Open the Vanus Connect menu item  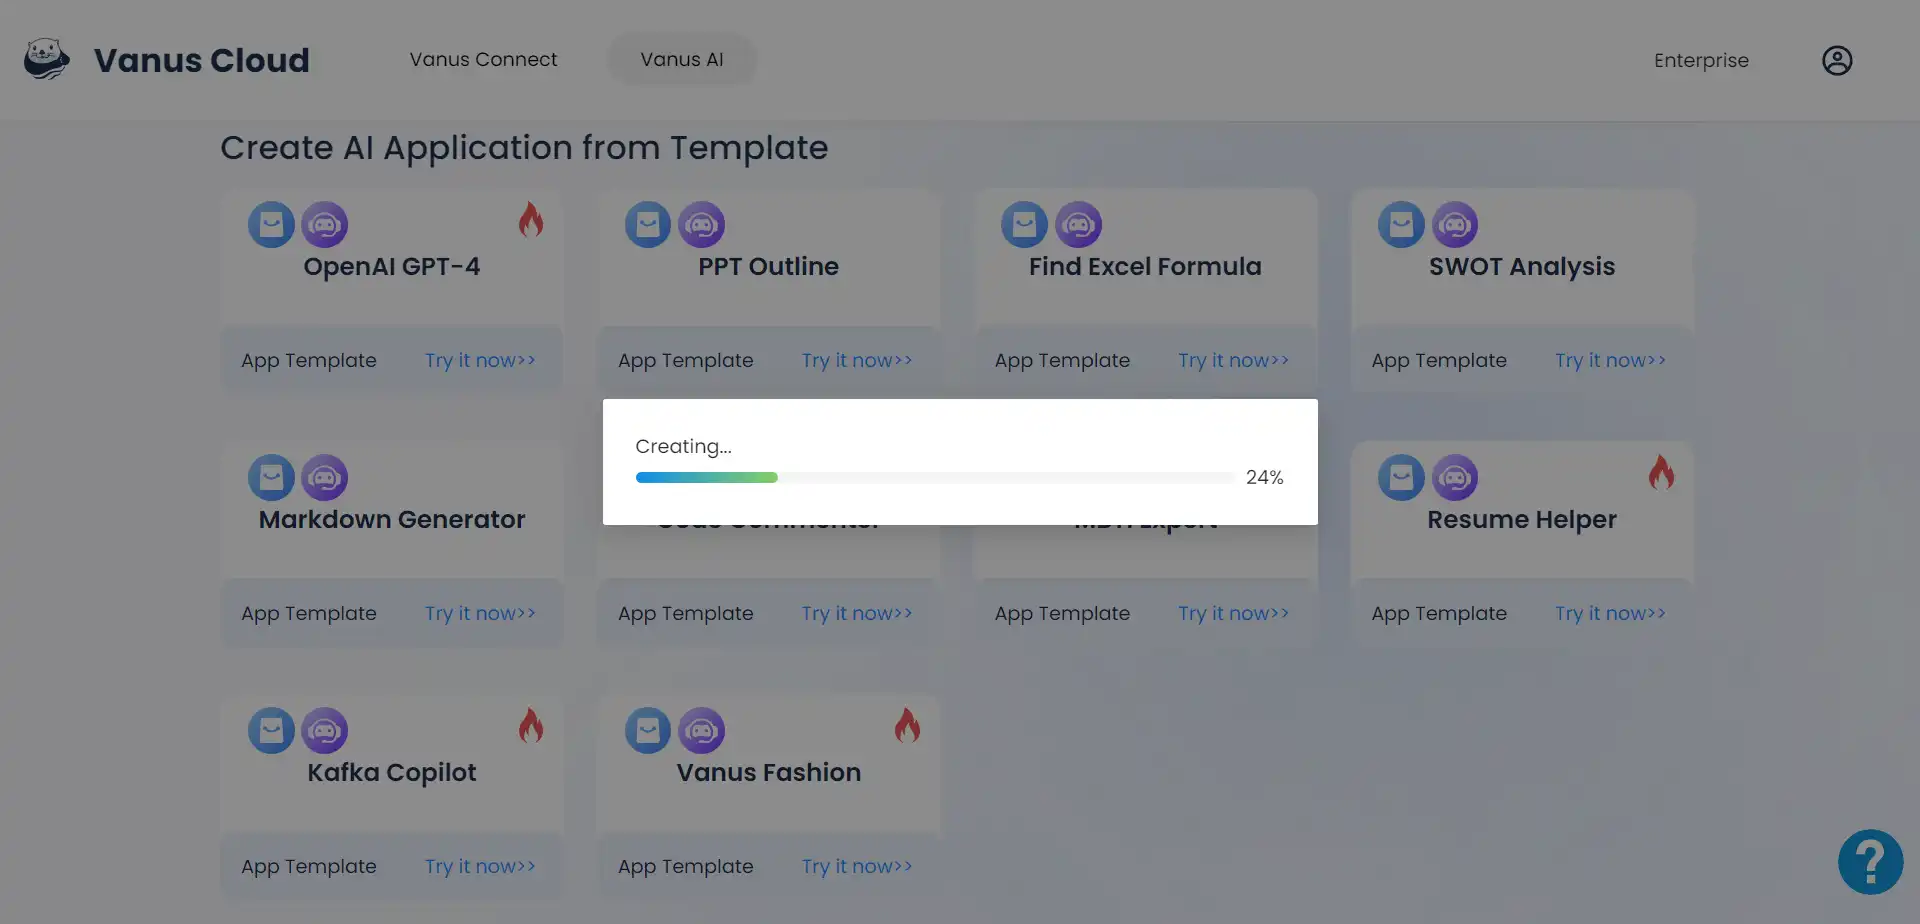pos(483,60)
